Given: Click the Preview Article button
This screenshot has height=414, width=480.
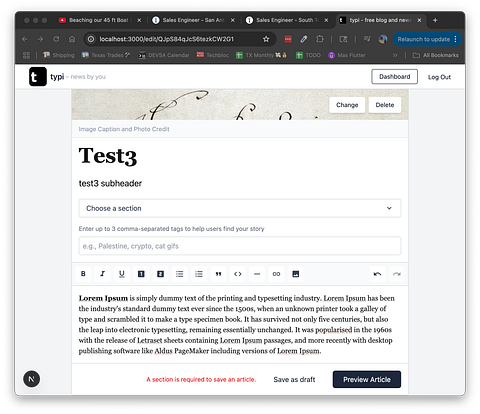Looking at the screenshot, I should coord(367,379).
